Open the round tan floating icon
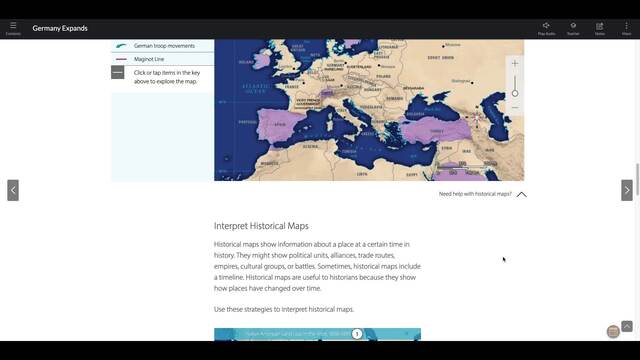The image size is (640, 360). click(x=613, y=332)
